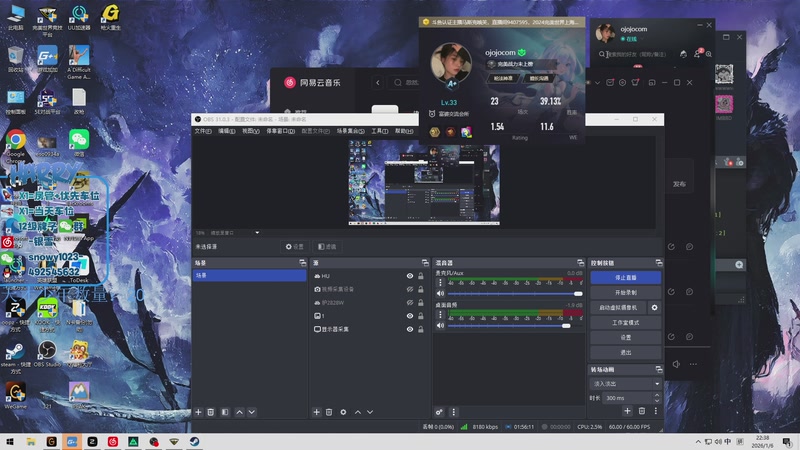Viewport: 800px width, 450px height.
Task: Enable 工作室模式 studio mode
Action: (x=626, y=323)
